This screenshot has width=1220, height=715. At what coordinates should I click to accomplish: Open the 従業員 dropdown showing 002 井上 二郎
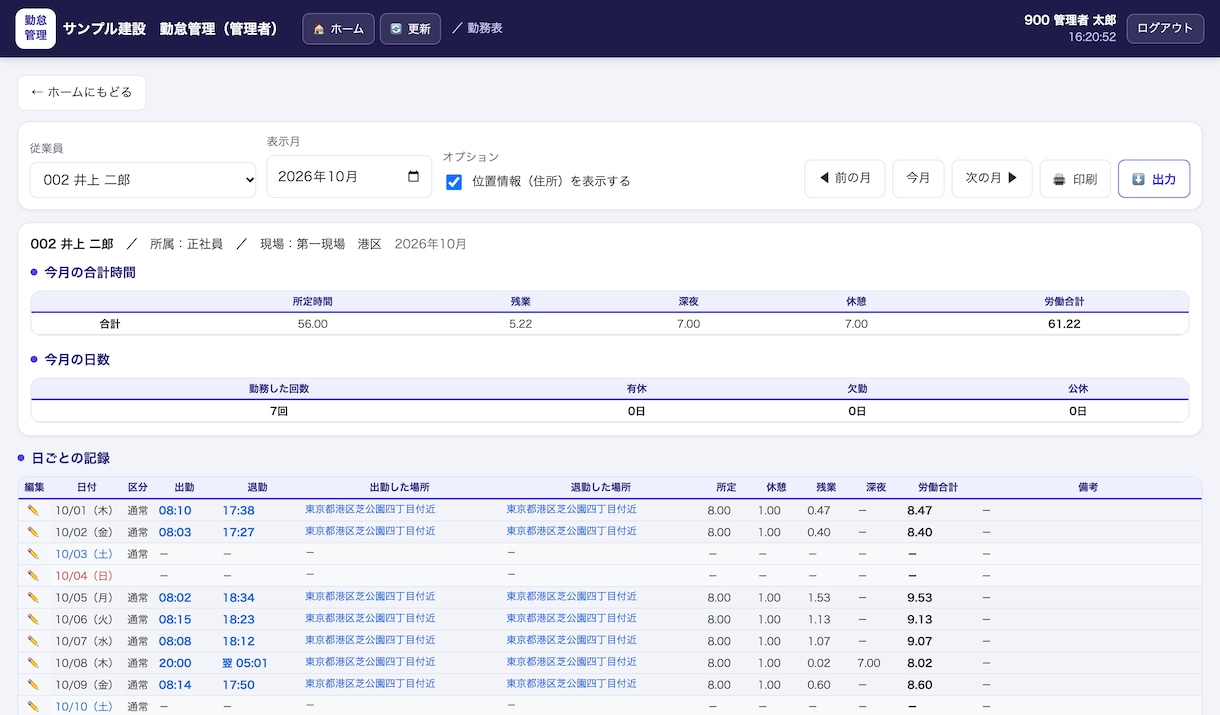click(143, 180)
